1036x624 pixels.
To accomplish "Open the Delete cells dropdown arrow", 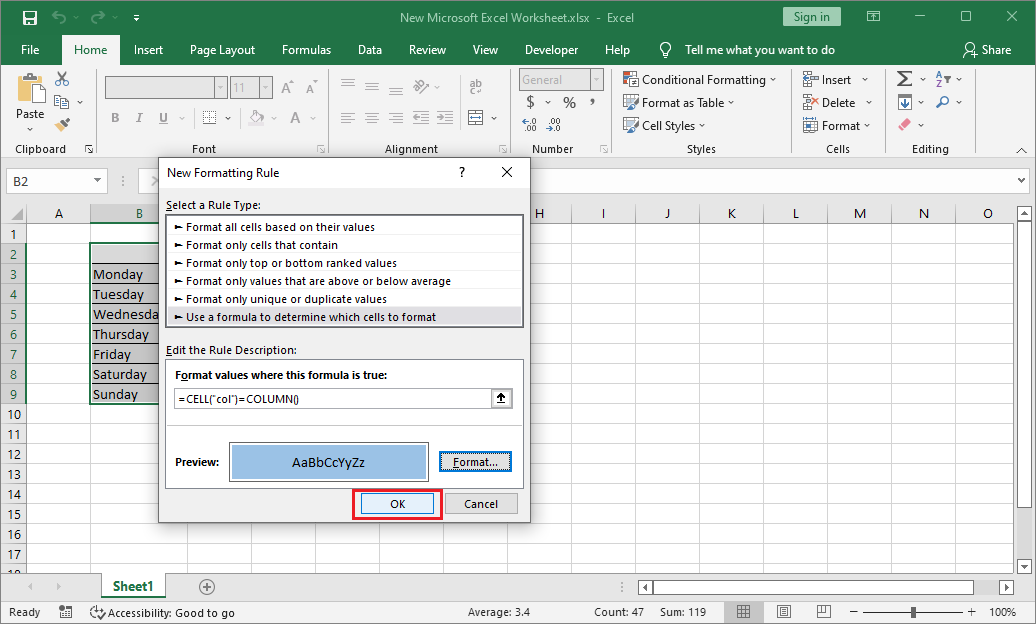I will 869,102.
